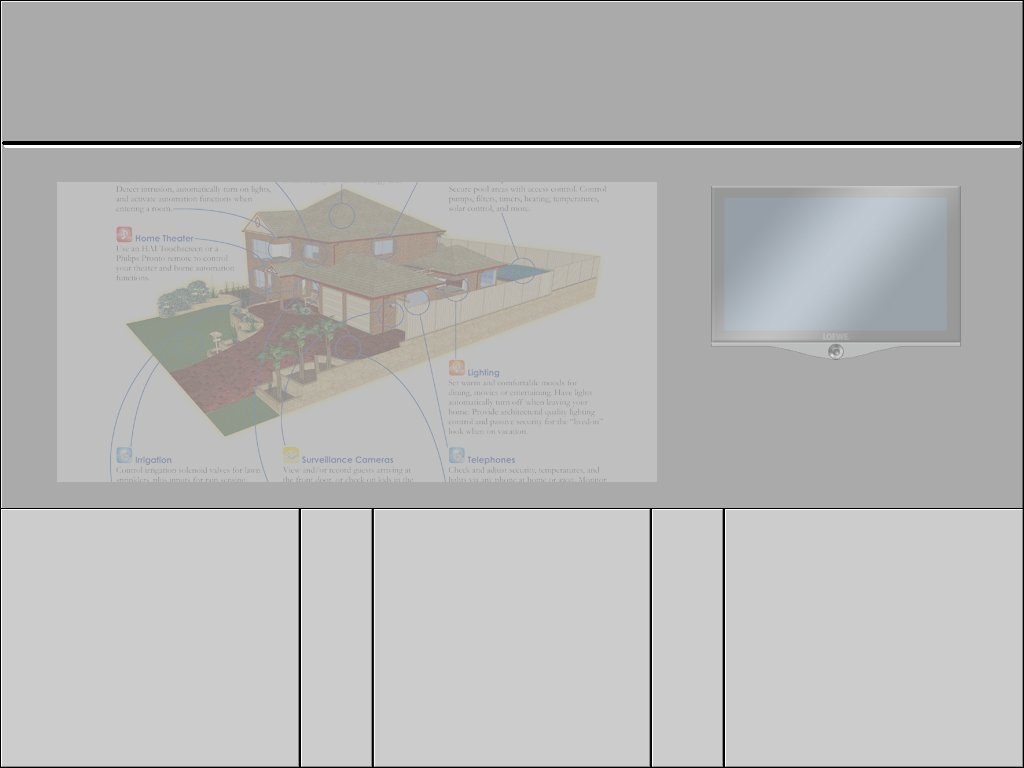Select the yellow Surveillance Cameras icon

(x=291, y=456)
